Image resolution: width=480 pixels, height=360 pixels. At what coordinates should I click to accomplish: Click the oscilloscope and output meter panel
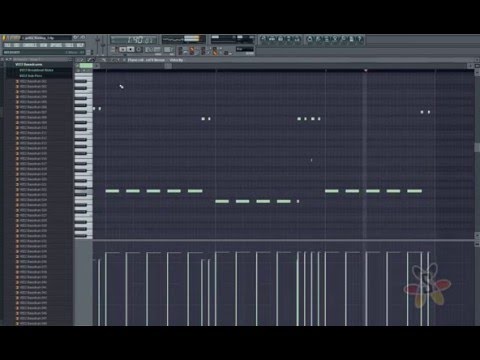tap(184, 39)
